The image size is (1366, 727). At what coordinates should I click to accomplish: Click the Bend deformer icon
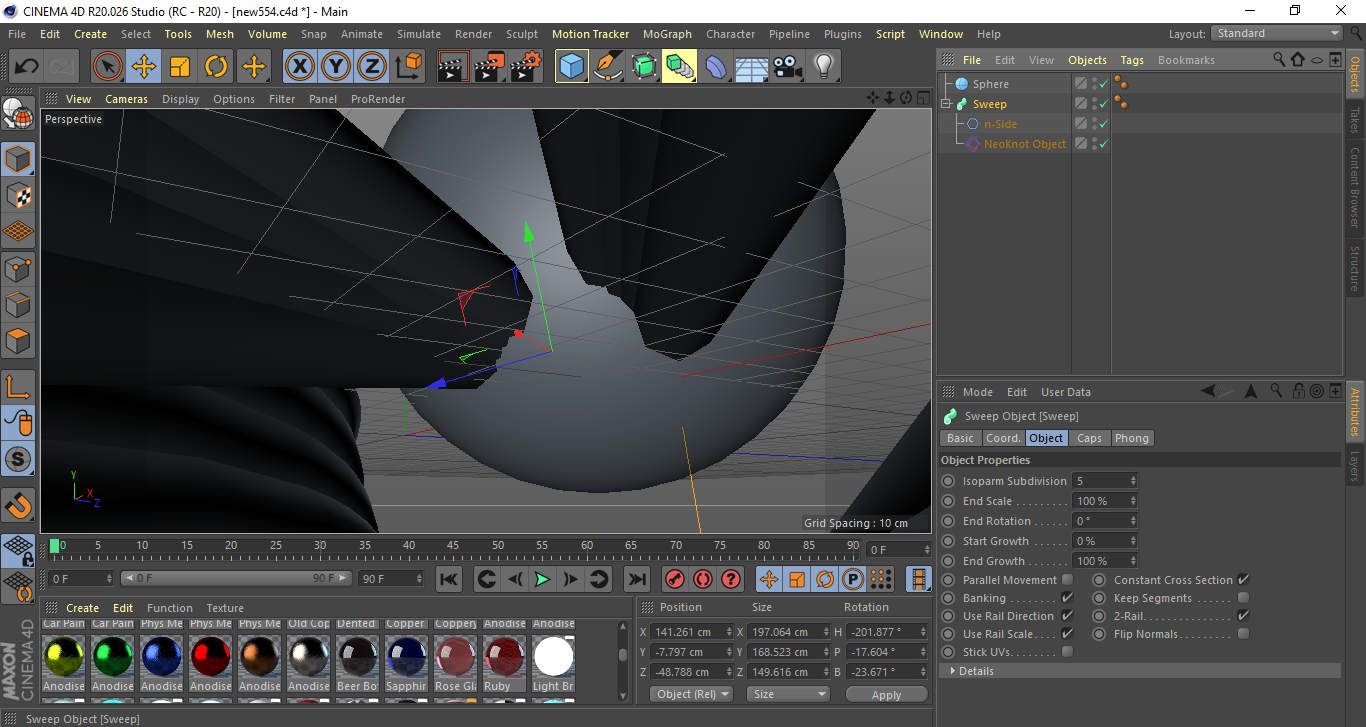pyautogui.click(x=716, y=67)
